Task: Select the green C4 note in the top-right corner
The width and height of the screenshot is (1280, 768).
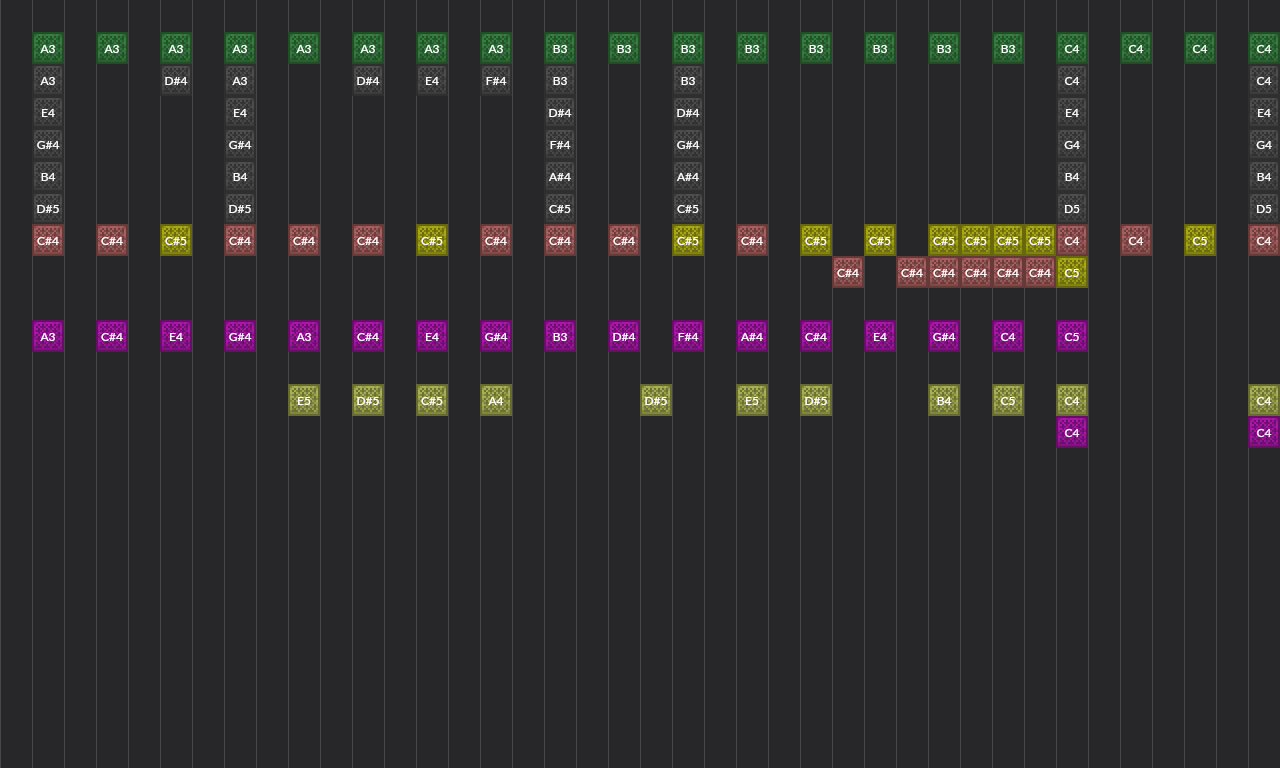Action: point(1264,48)
